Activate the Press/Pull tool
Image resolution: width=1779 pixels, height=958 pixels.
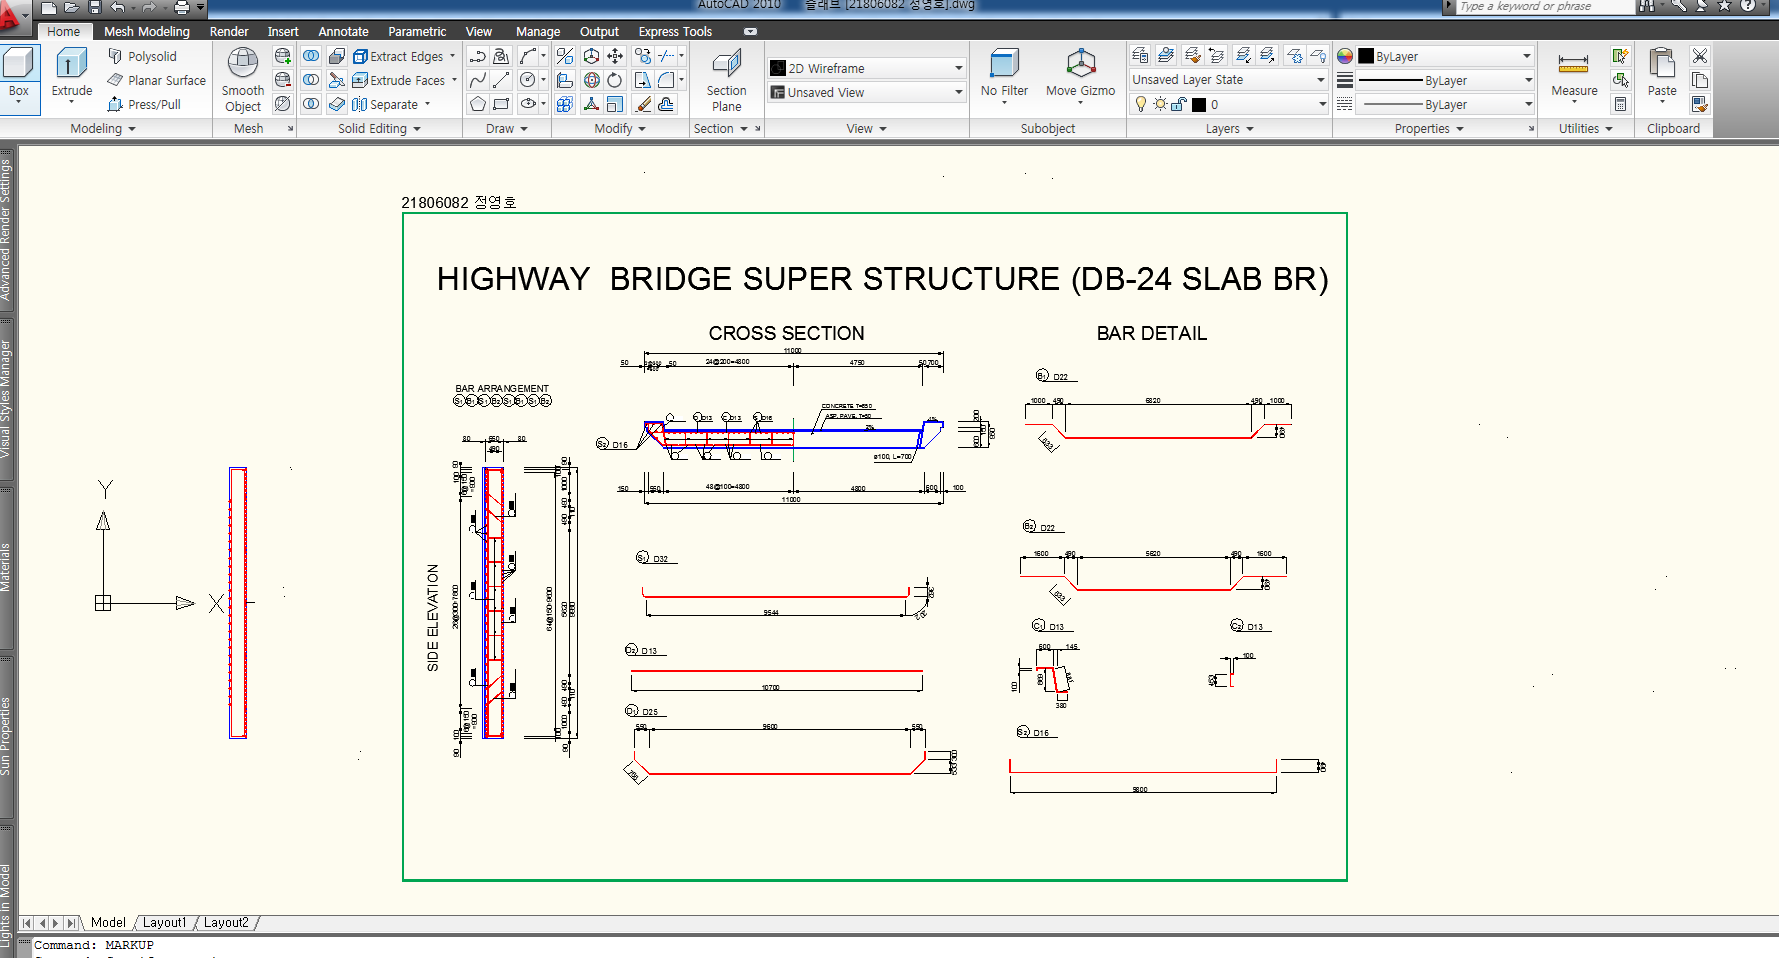coord(144,105)
